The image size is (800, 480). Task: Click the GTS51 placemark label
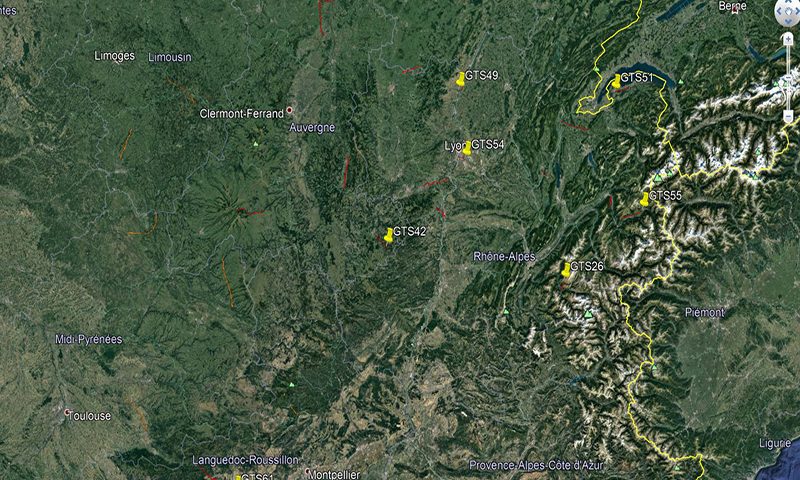[x=637, y=78]
